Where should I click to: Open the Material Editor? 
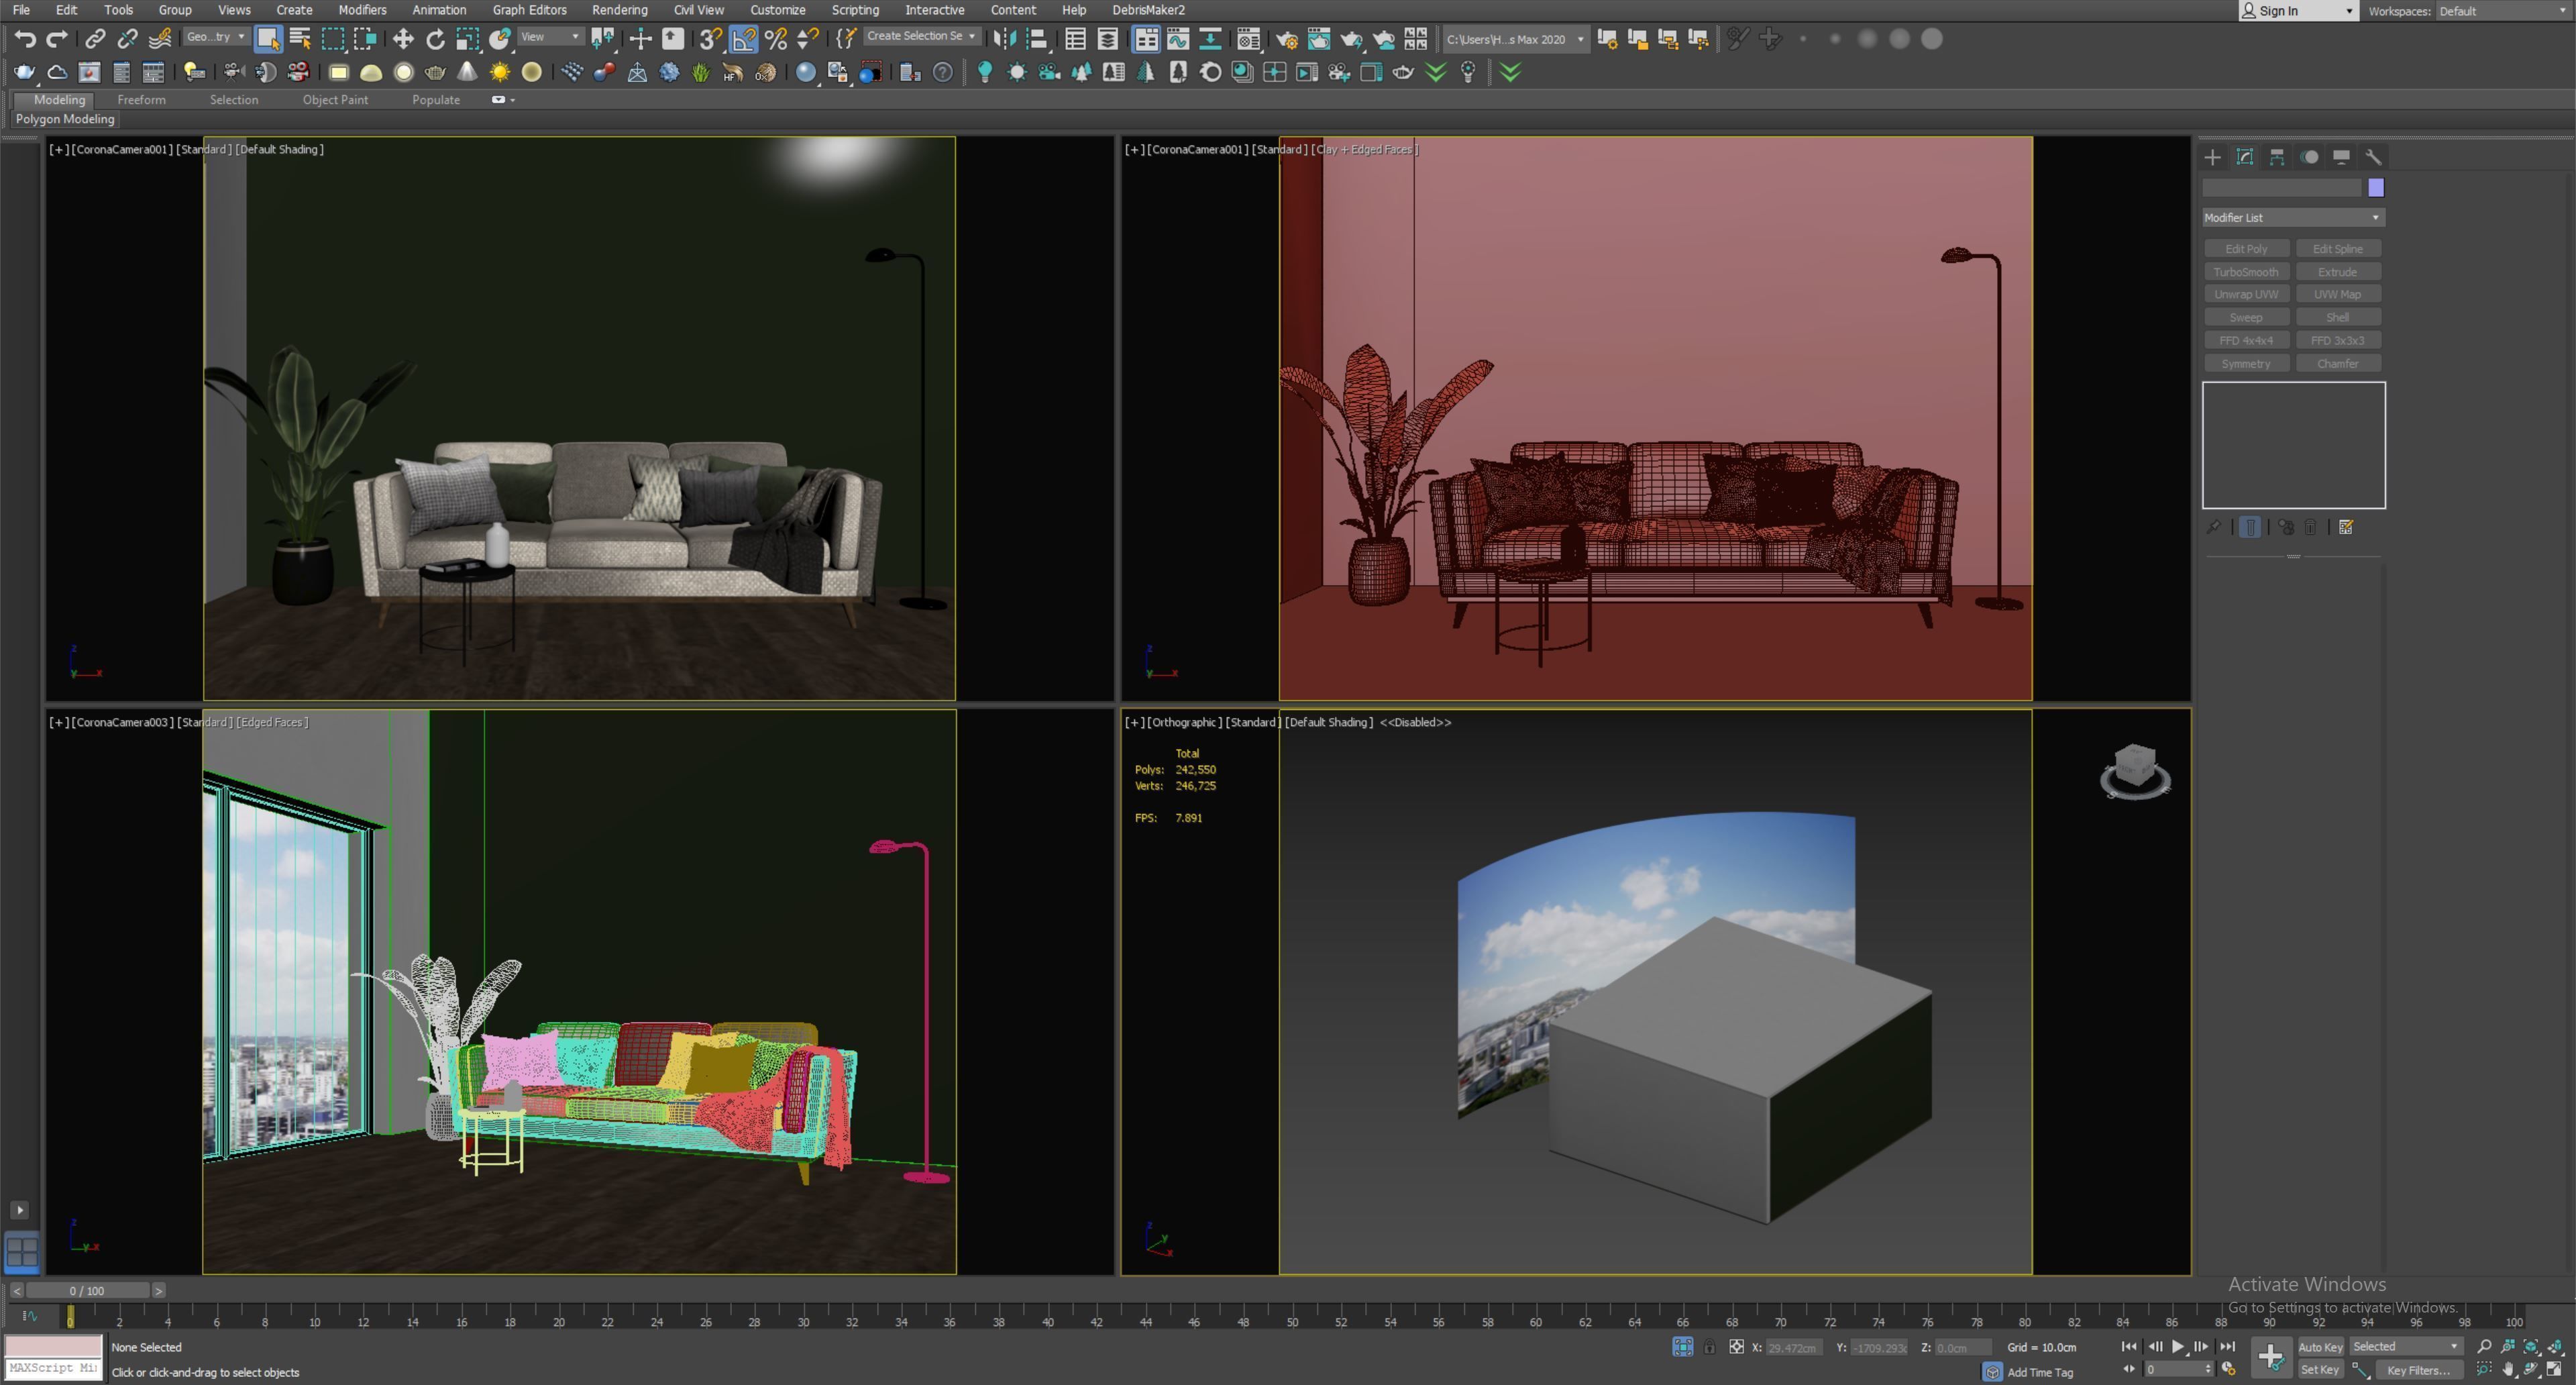tap(1249, 38)
